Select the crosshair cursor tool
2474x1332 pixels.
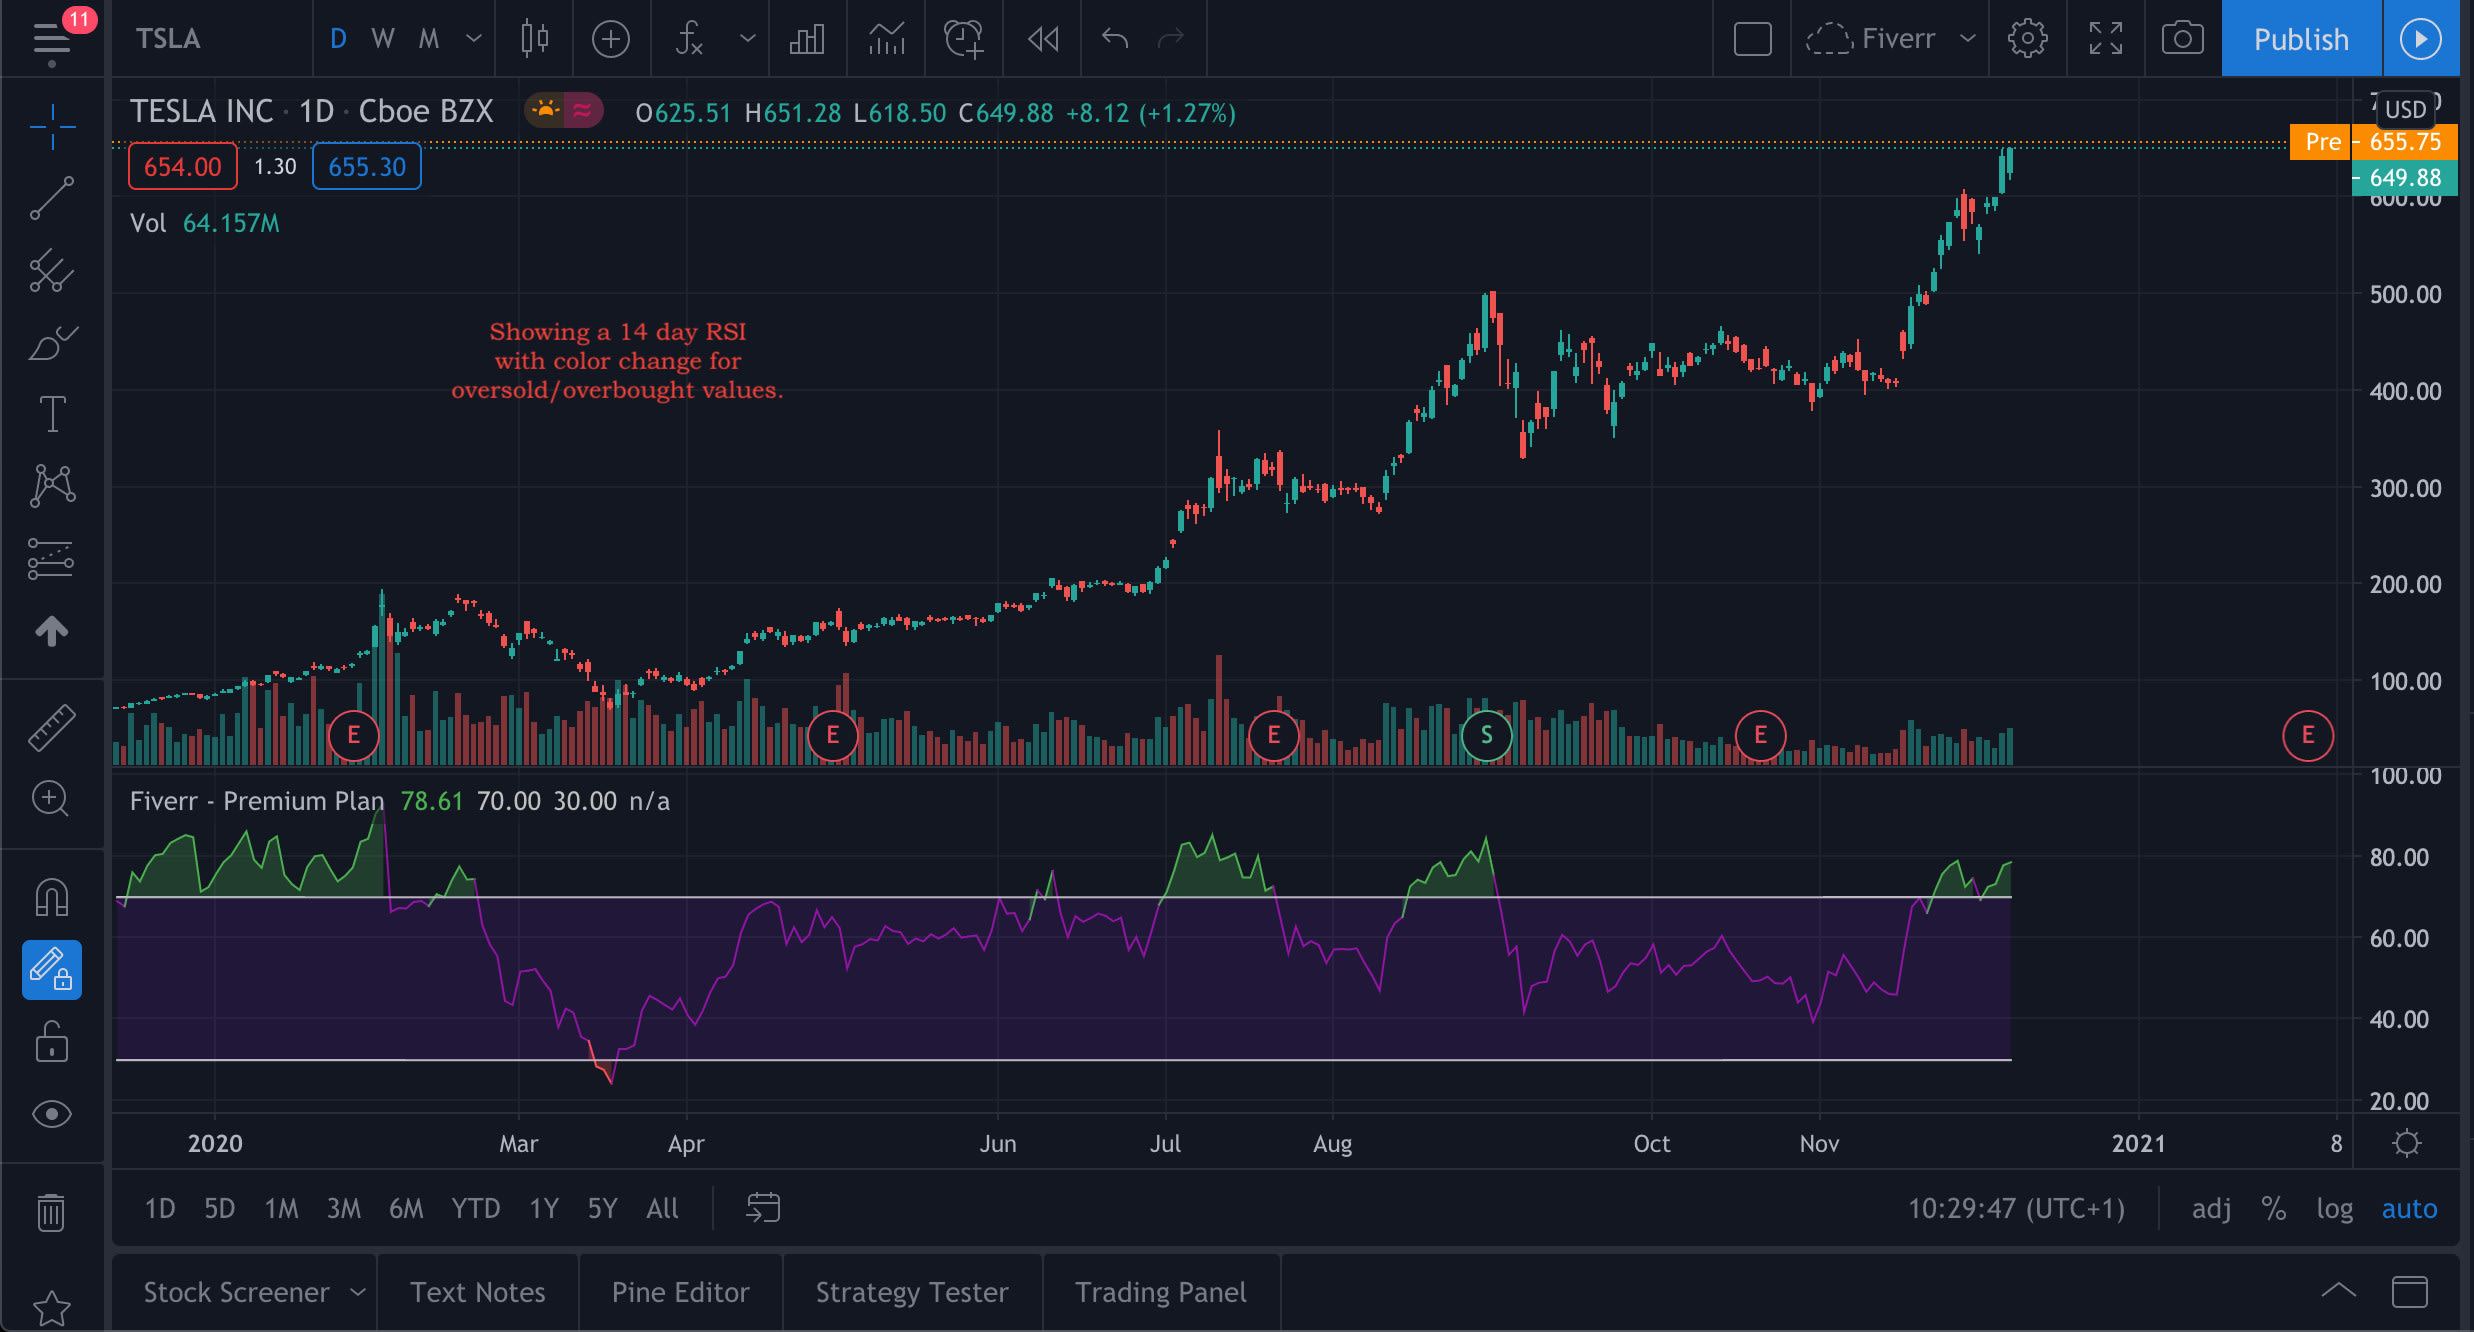coord(52,126)
